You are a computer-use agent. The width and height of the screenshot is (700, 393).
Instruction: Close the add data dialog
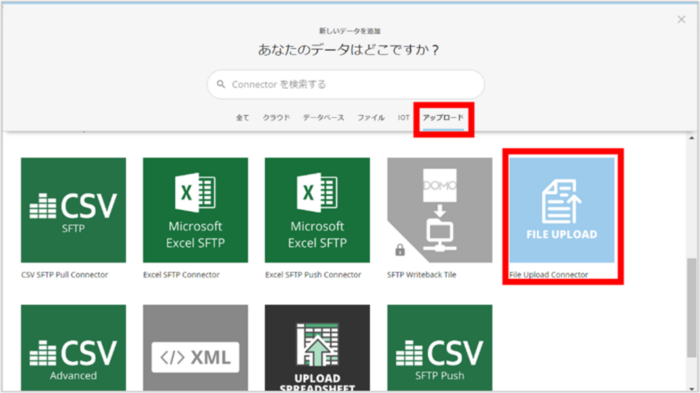click(681, 19)
